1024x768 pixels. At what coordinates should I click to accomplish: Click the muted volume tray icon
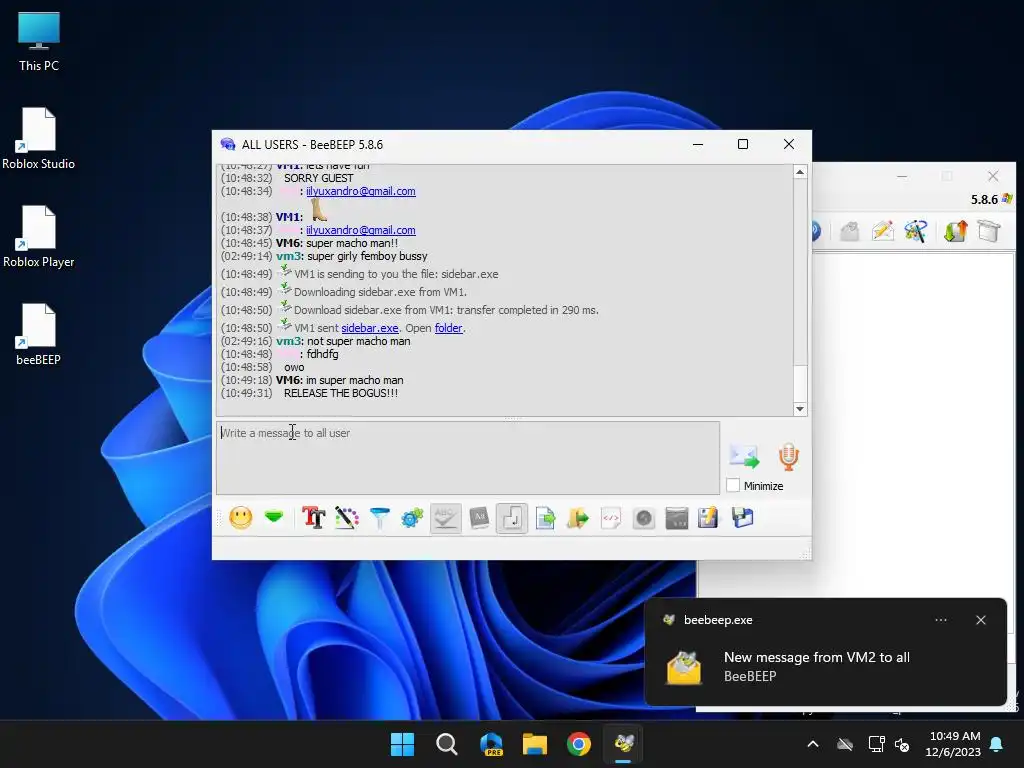coord(903,744)
